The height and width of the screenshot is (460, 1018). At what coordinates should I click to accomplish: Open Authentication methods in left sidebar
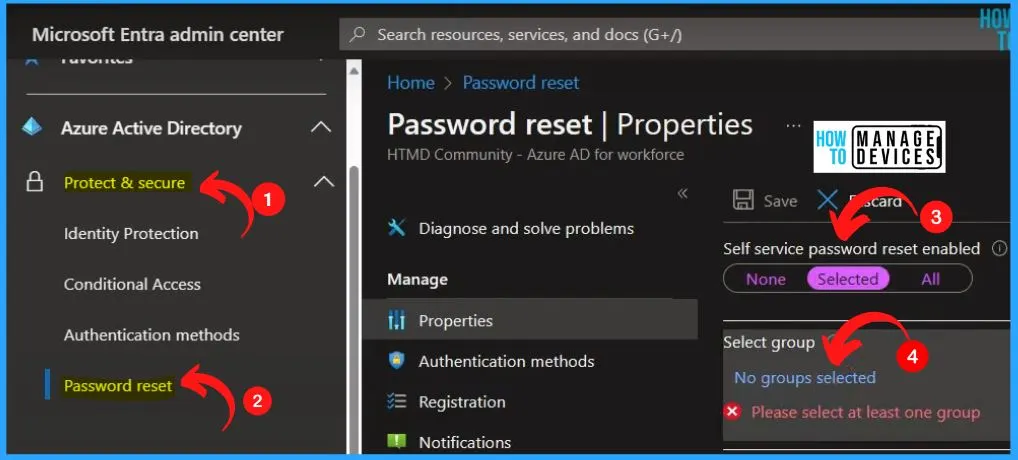pos(152,335)
